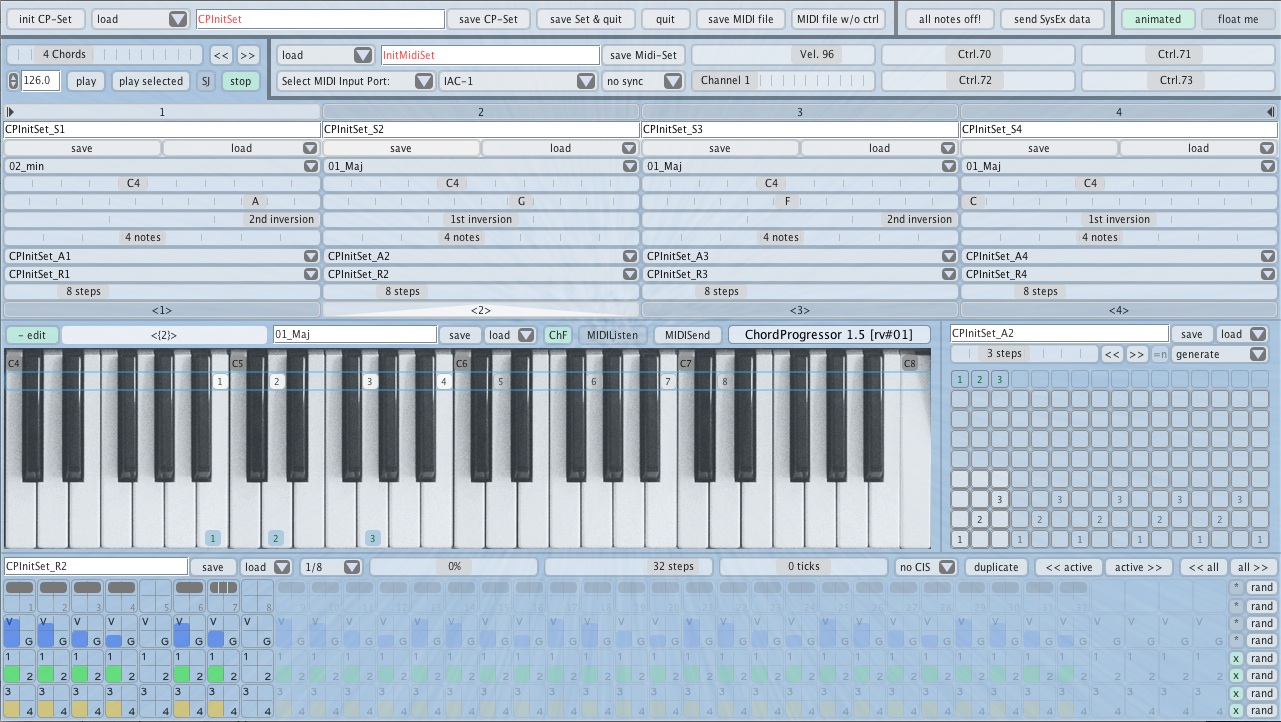Click blue key label 3 at keyboard bottom

pyautogui.click(x=373, y=538)
